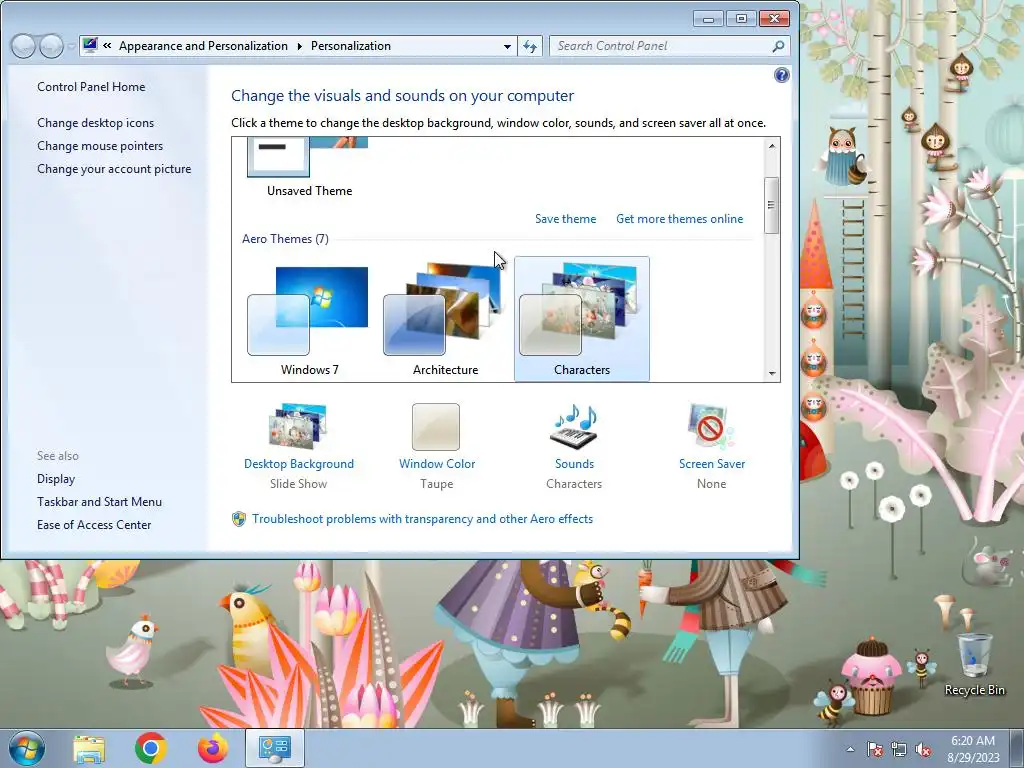
Task: Click the Action Center flag icon
Action: point(874,749)
